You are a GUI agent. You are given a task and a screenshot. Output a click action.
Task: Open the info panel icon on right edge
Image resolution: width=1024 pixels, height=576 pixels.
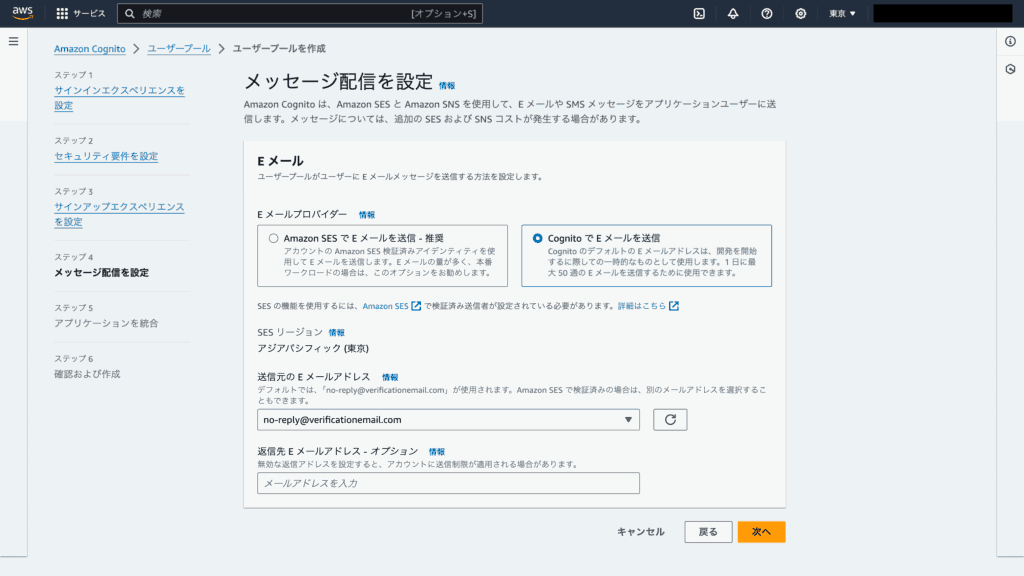(1010, 41)
